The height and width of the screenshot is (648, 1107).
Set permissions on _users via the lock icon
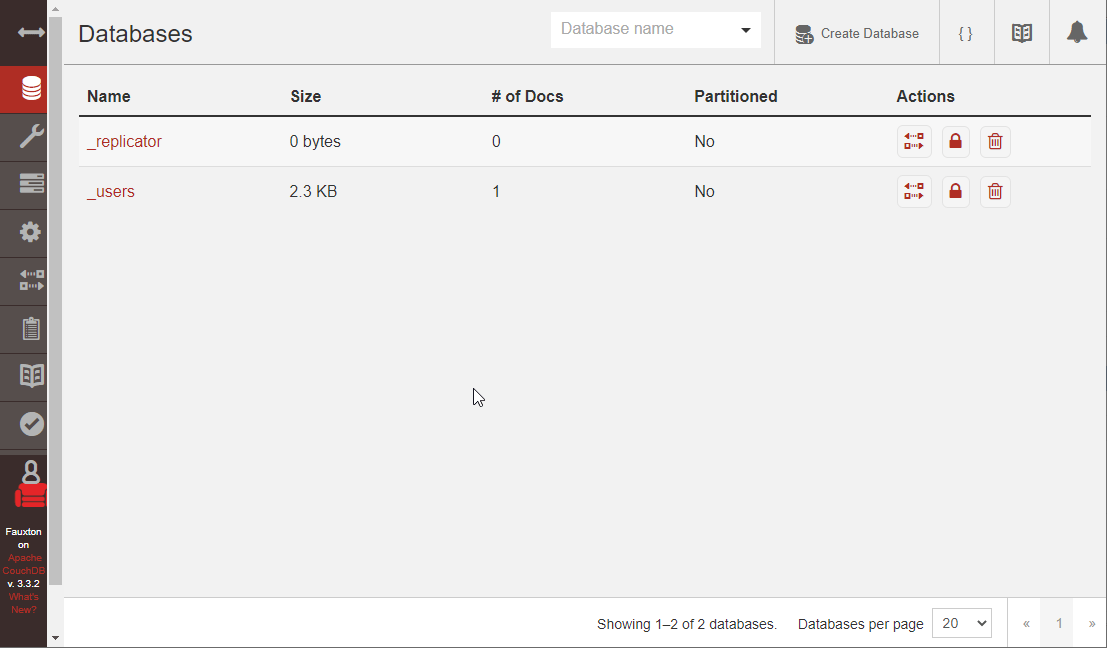[955, 191]
